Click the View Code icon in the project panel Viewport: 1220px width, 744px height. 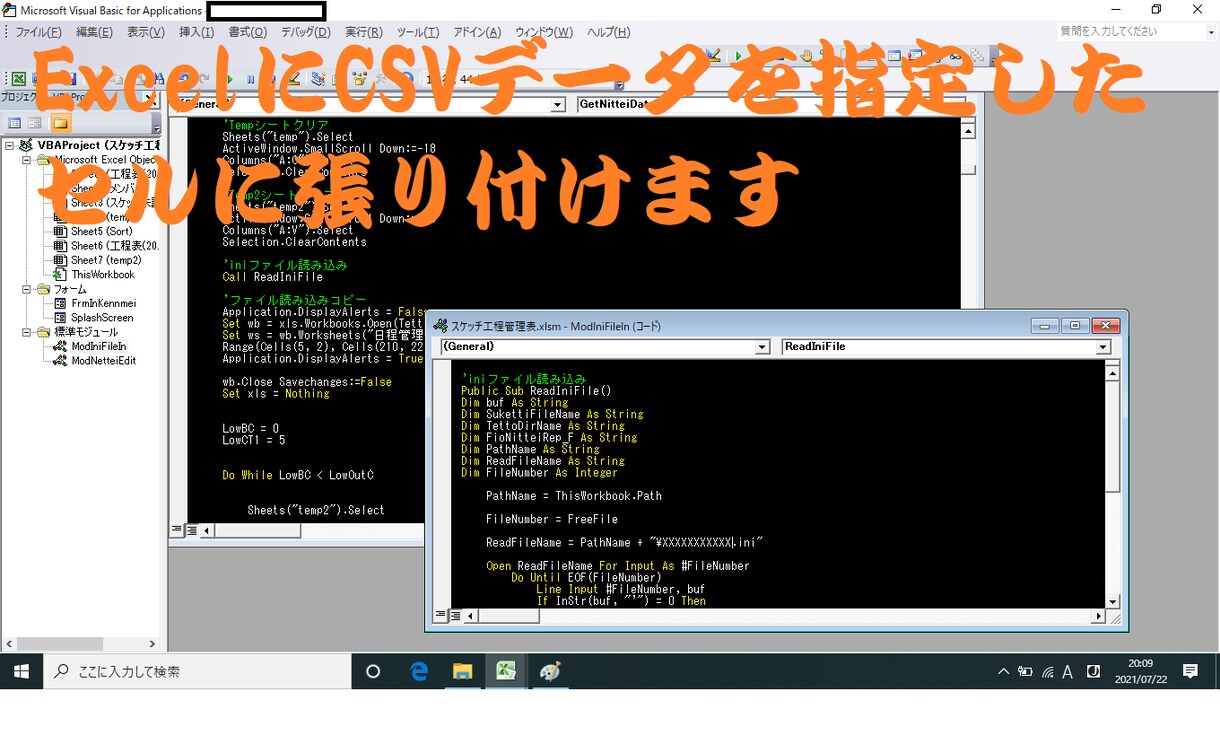[15, 123]
